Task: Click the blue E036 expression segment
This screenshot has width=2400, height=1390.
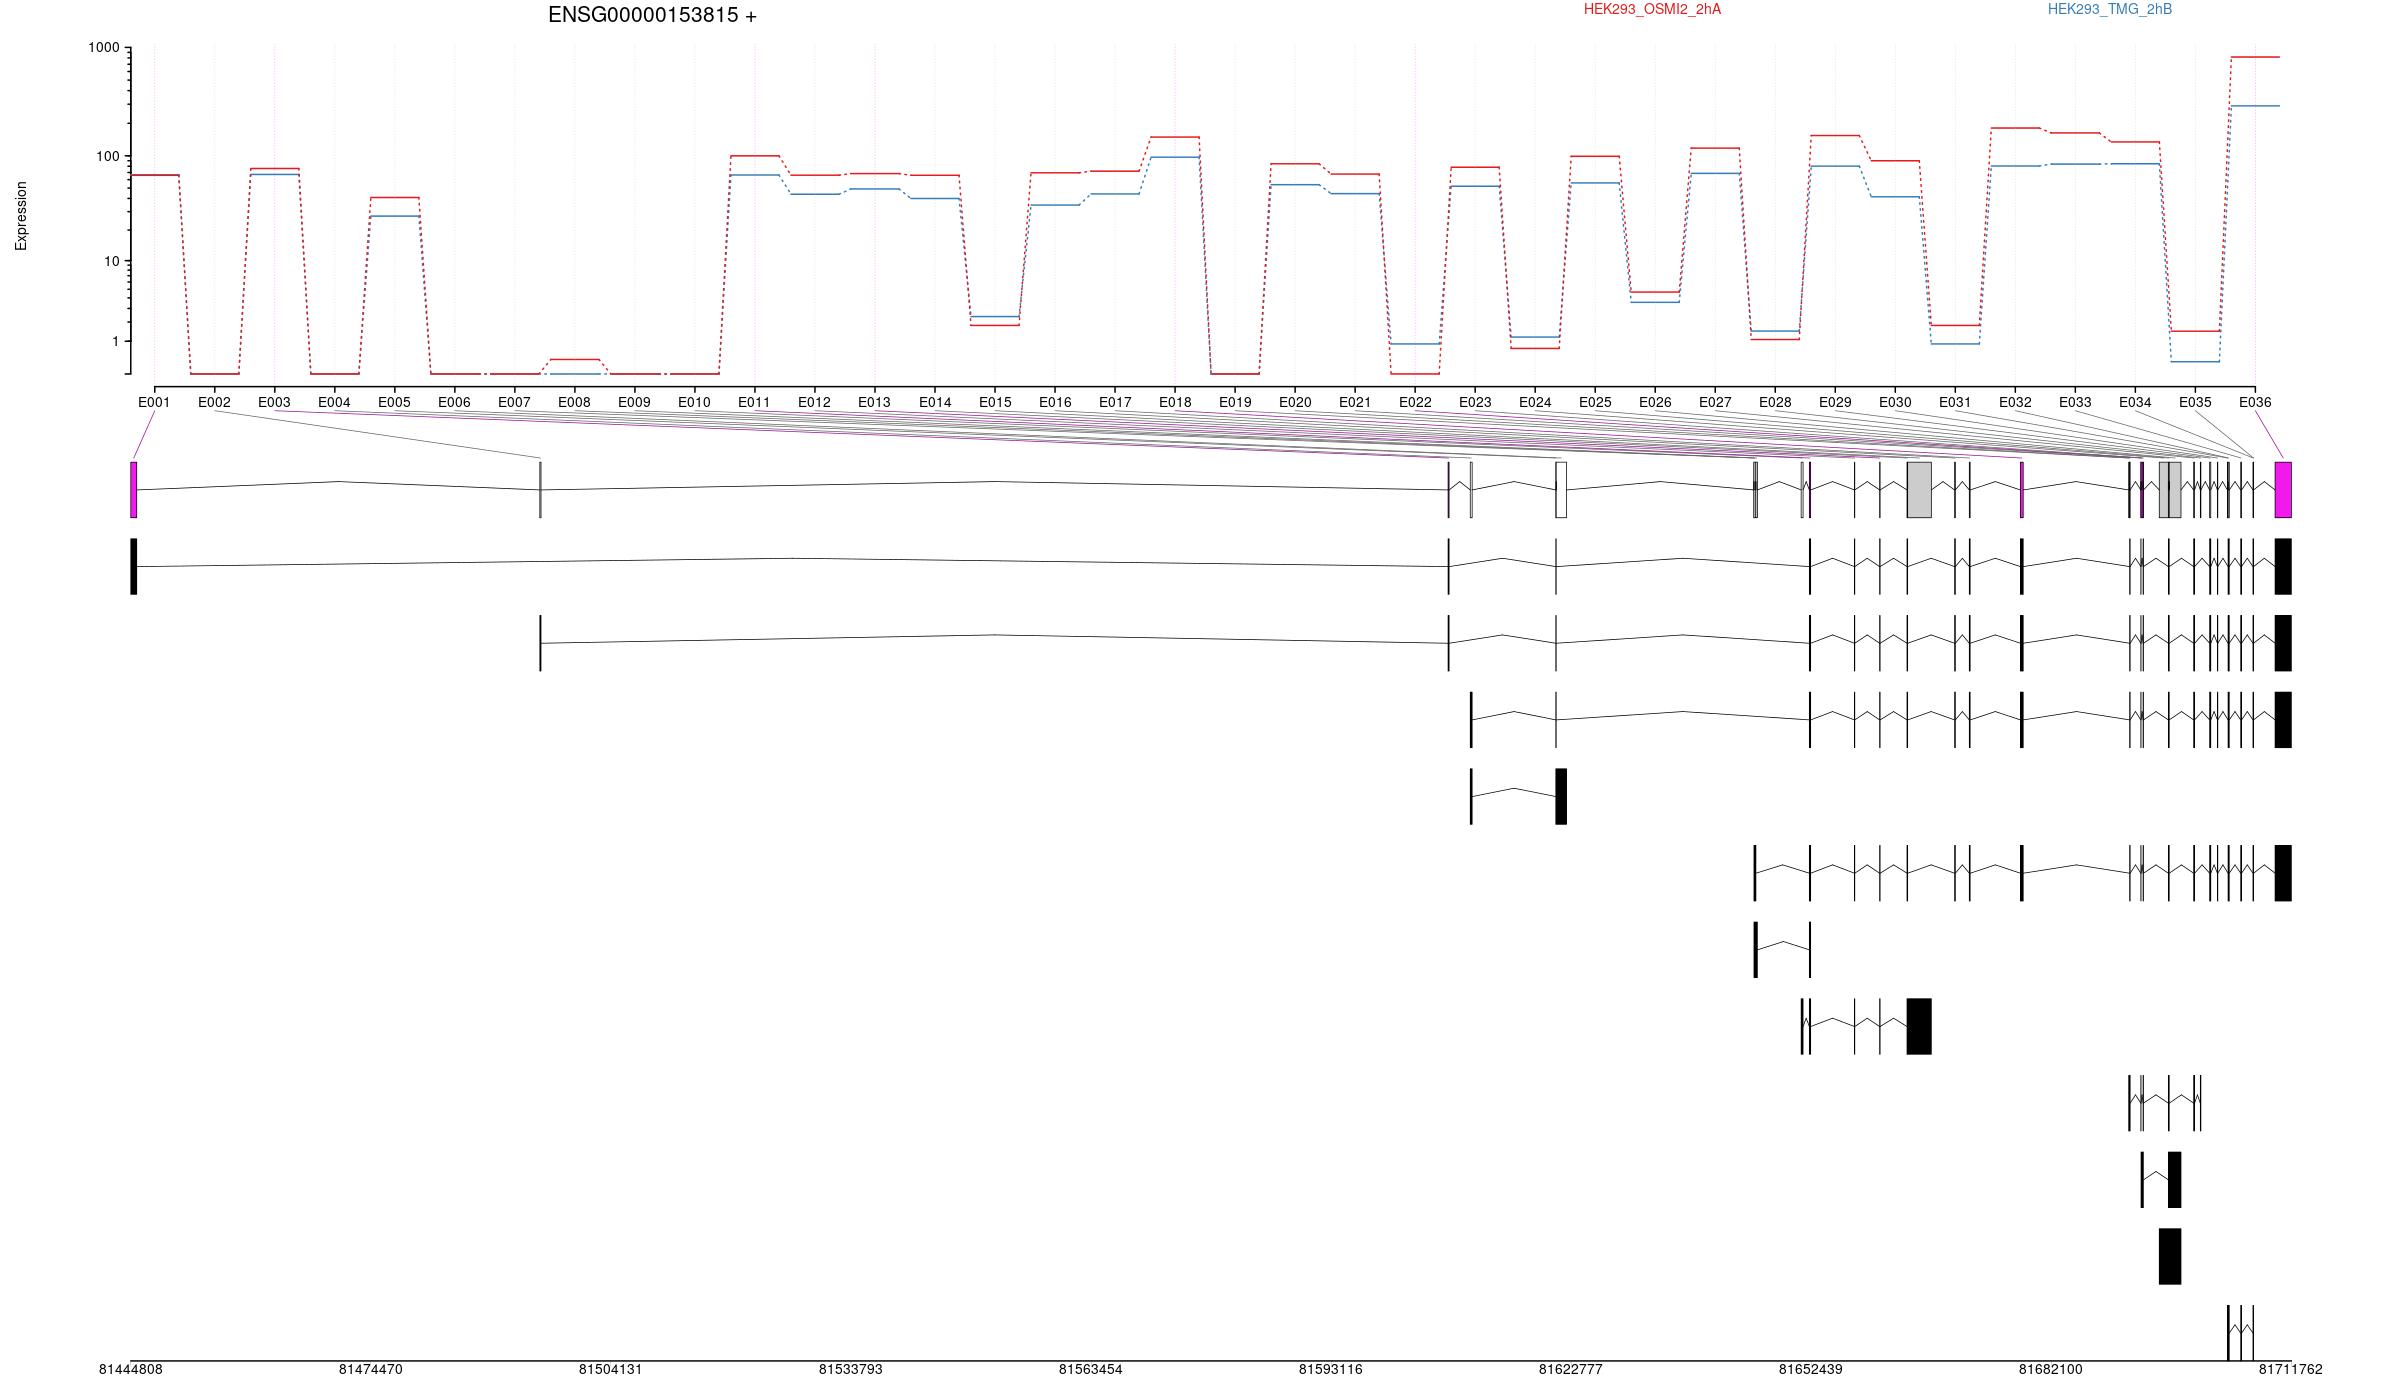Action: pos(2255,106)
